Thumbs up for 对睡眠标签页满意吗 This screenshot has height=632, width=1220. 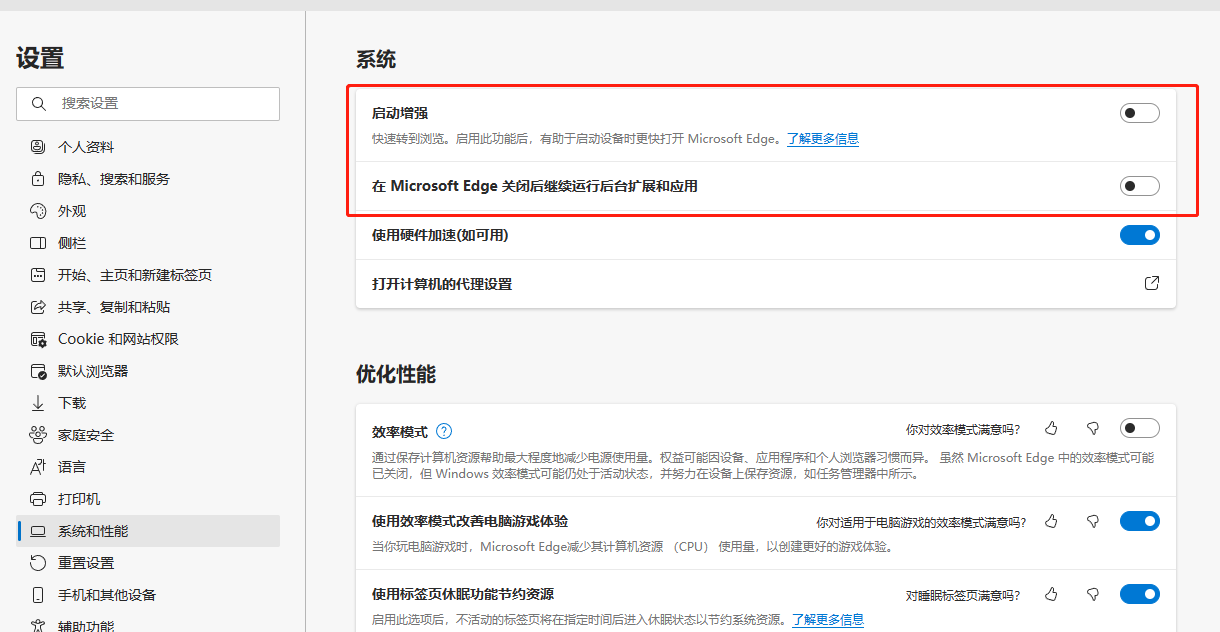pyautogui.click(x=1051, y=594)
